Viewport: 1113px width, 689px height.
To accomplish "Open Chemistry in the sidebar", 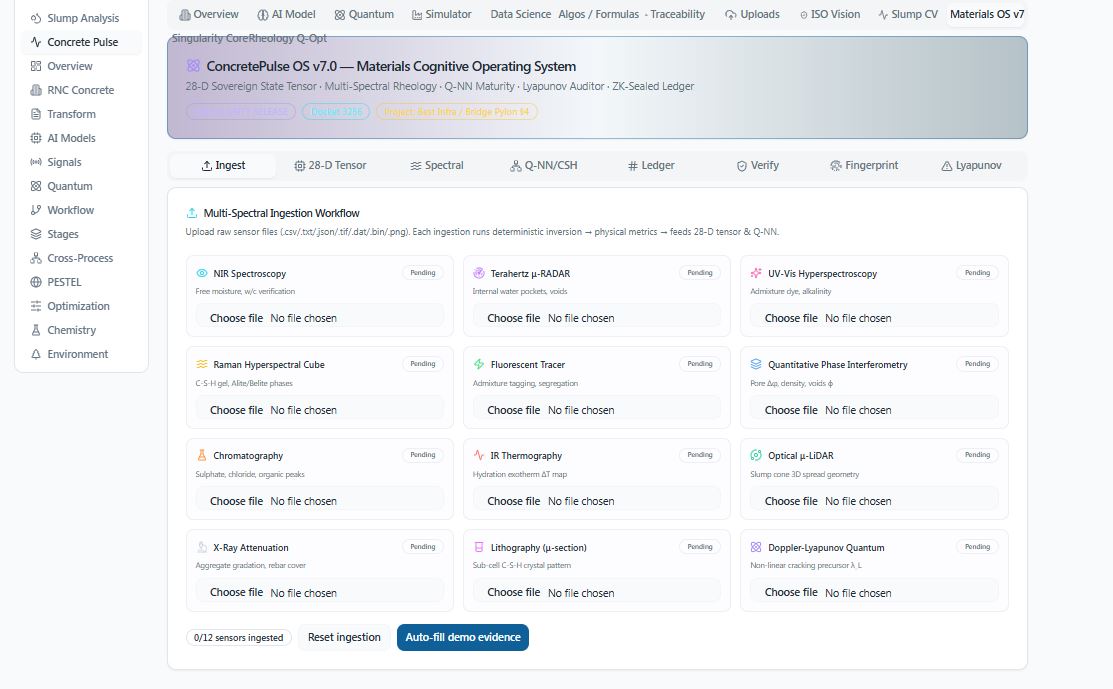I will pos(72,330).
